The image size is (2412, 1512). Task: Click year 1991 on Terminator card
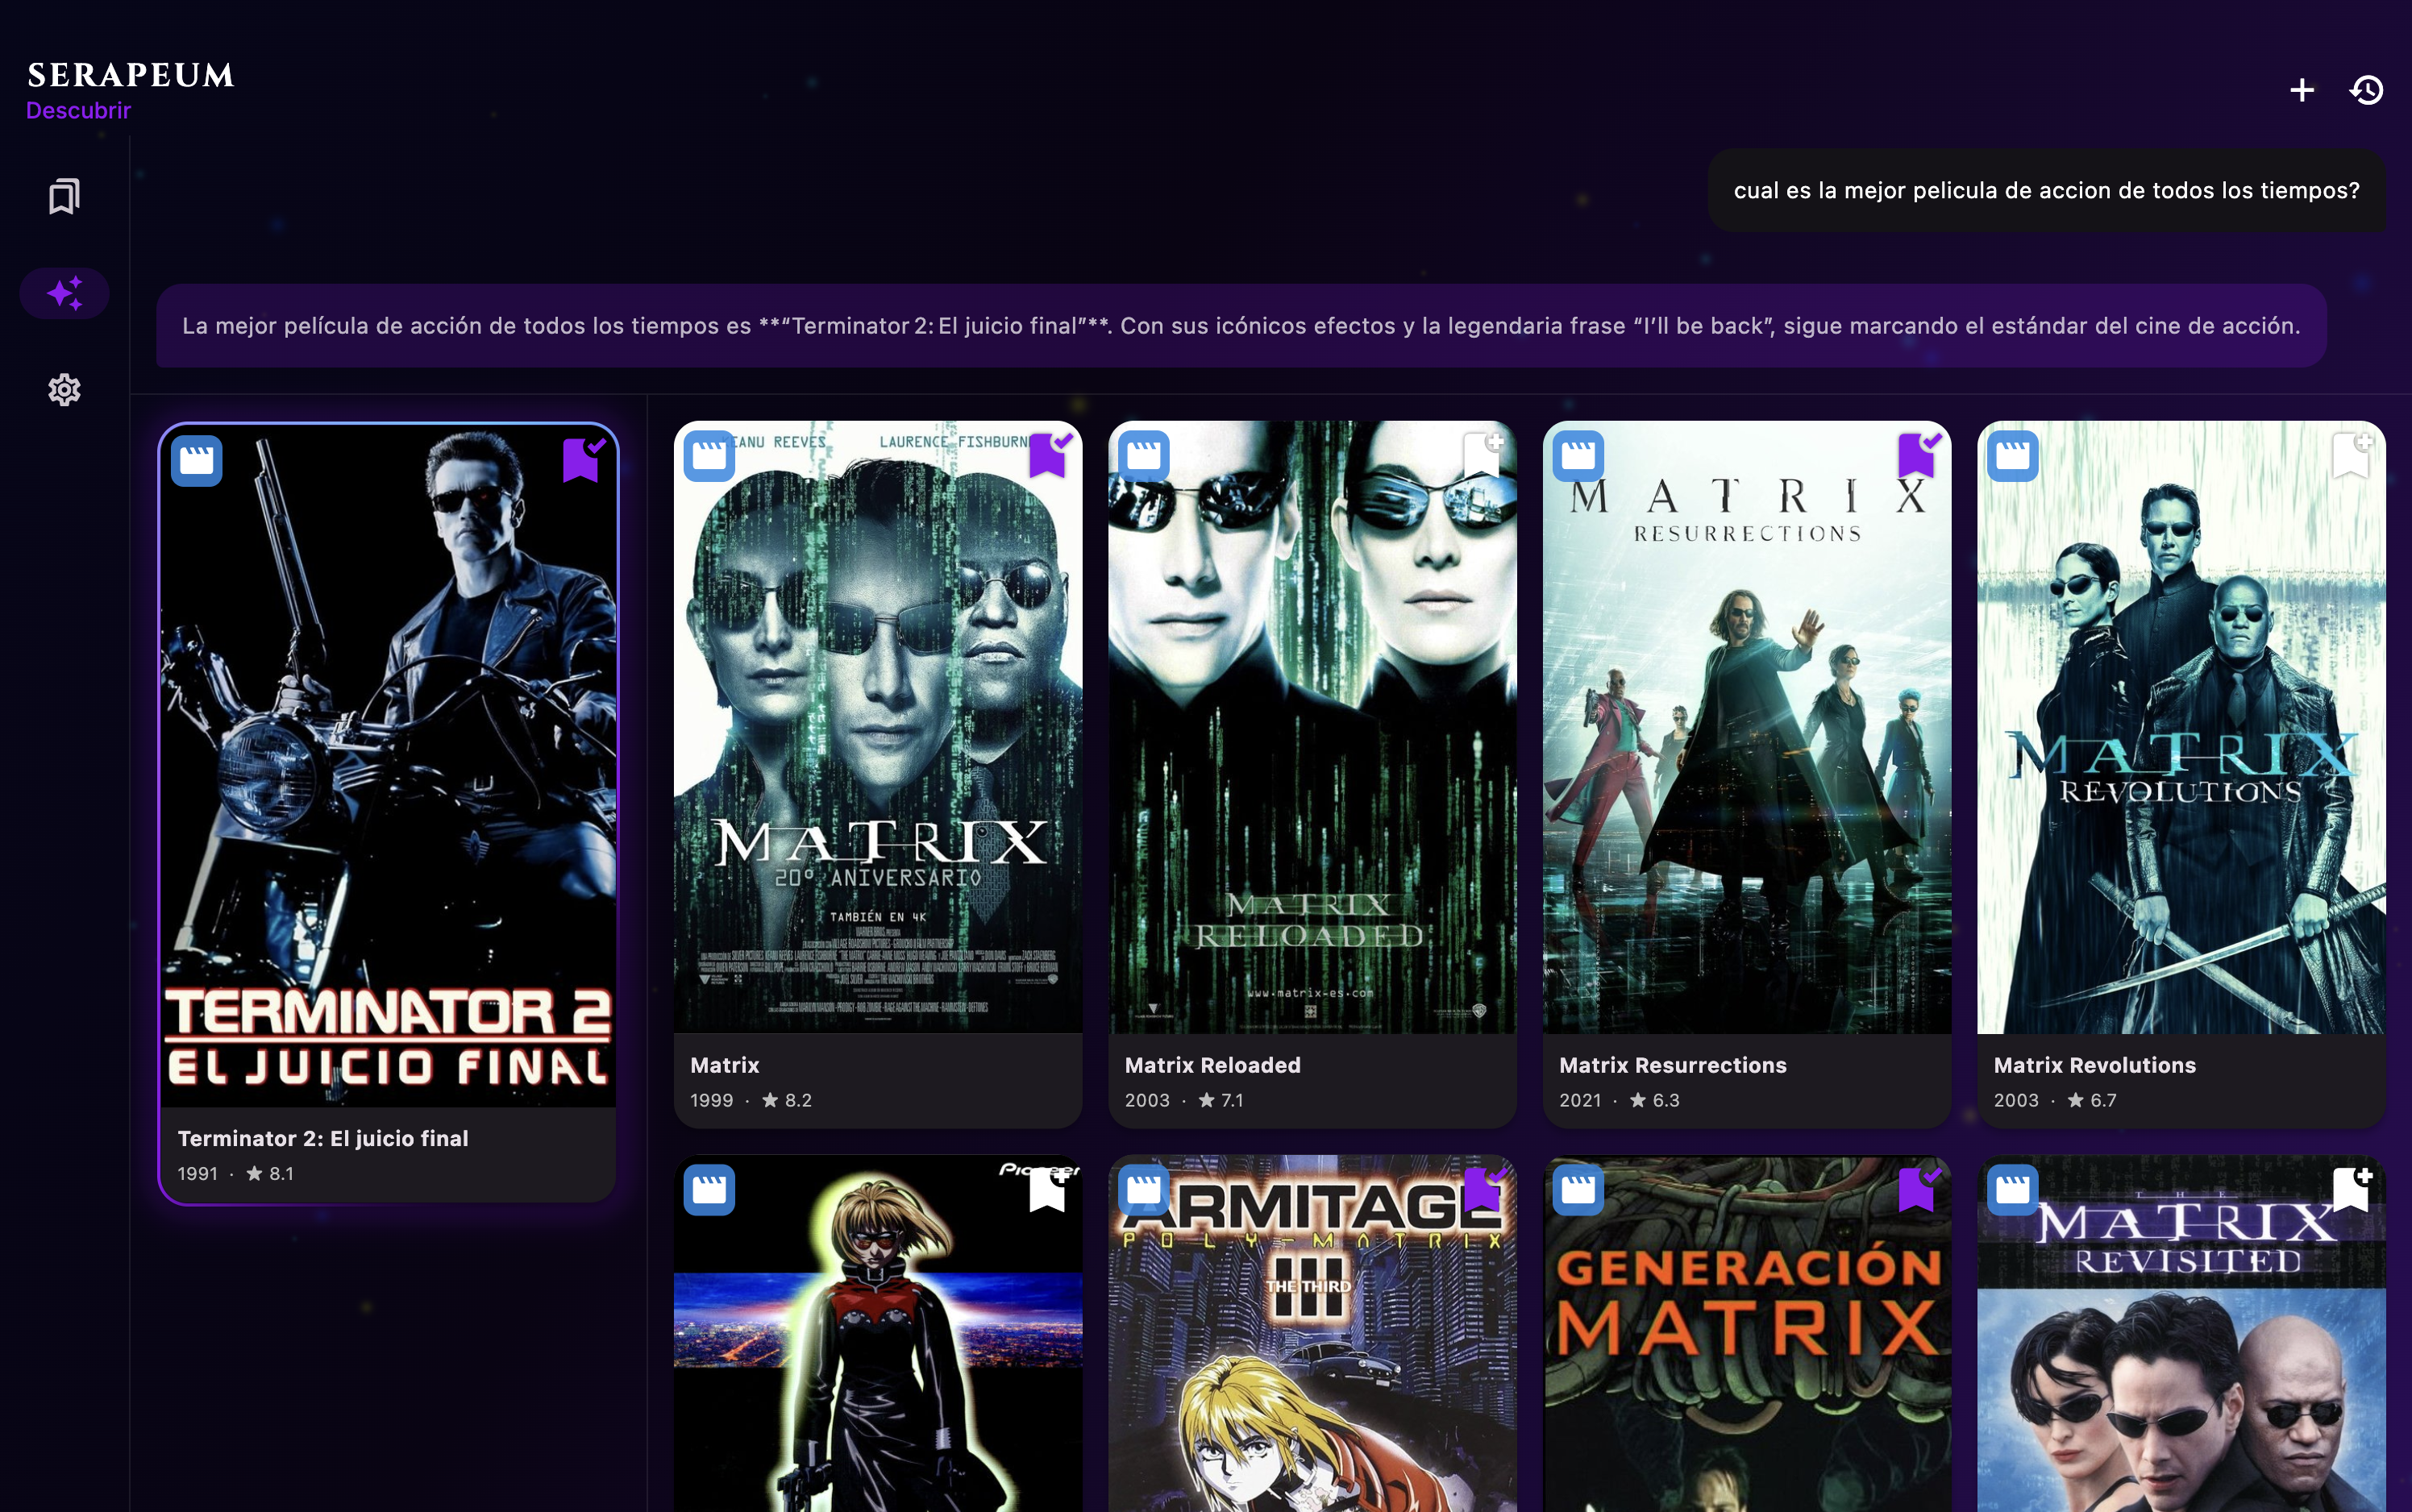(197, 1173)
